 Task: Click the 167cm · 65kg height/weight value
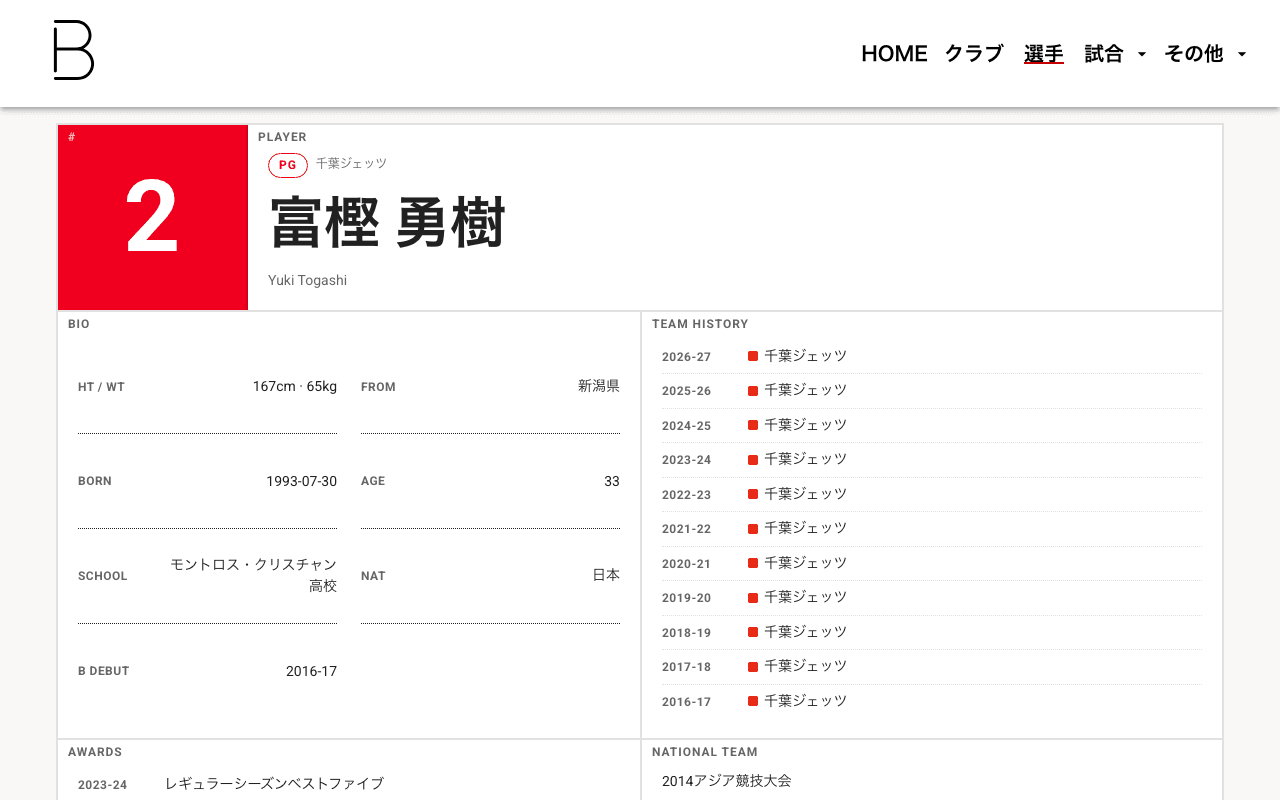point(294,386)
